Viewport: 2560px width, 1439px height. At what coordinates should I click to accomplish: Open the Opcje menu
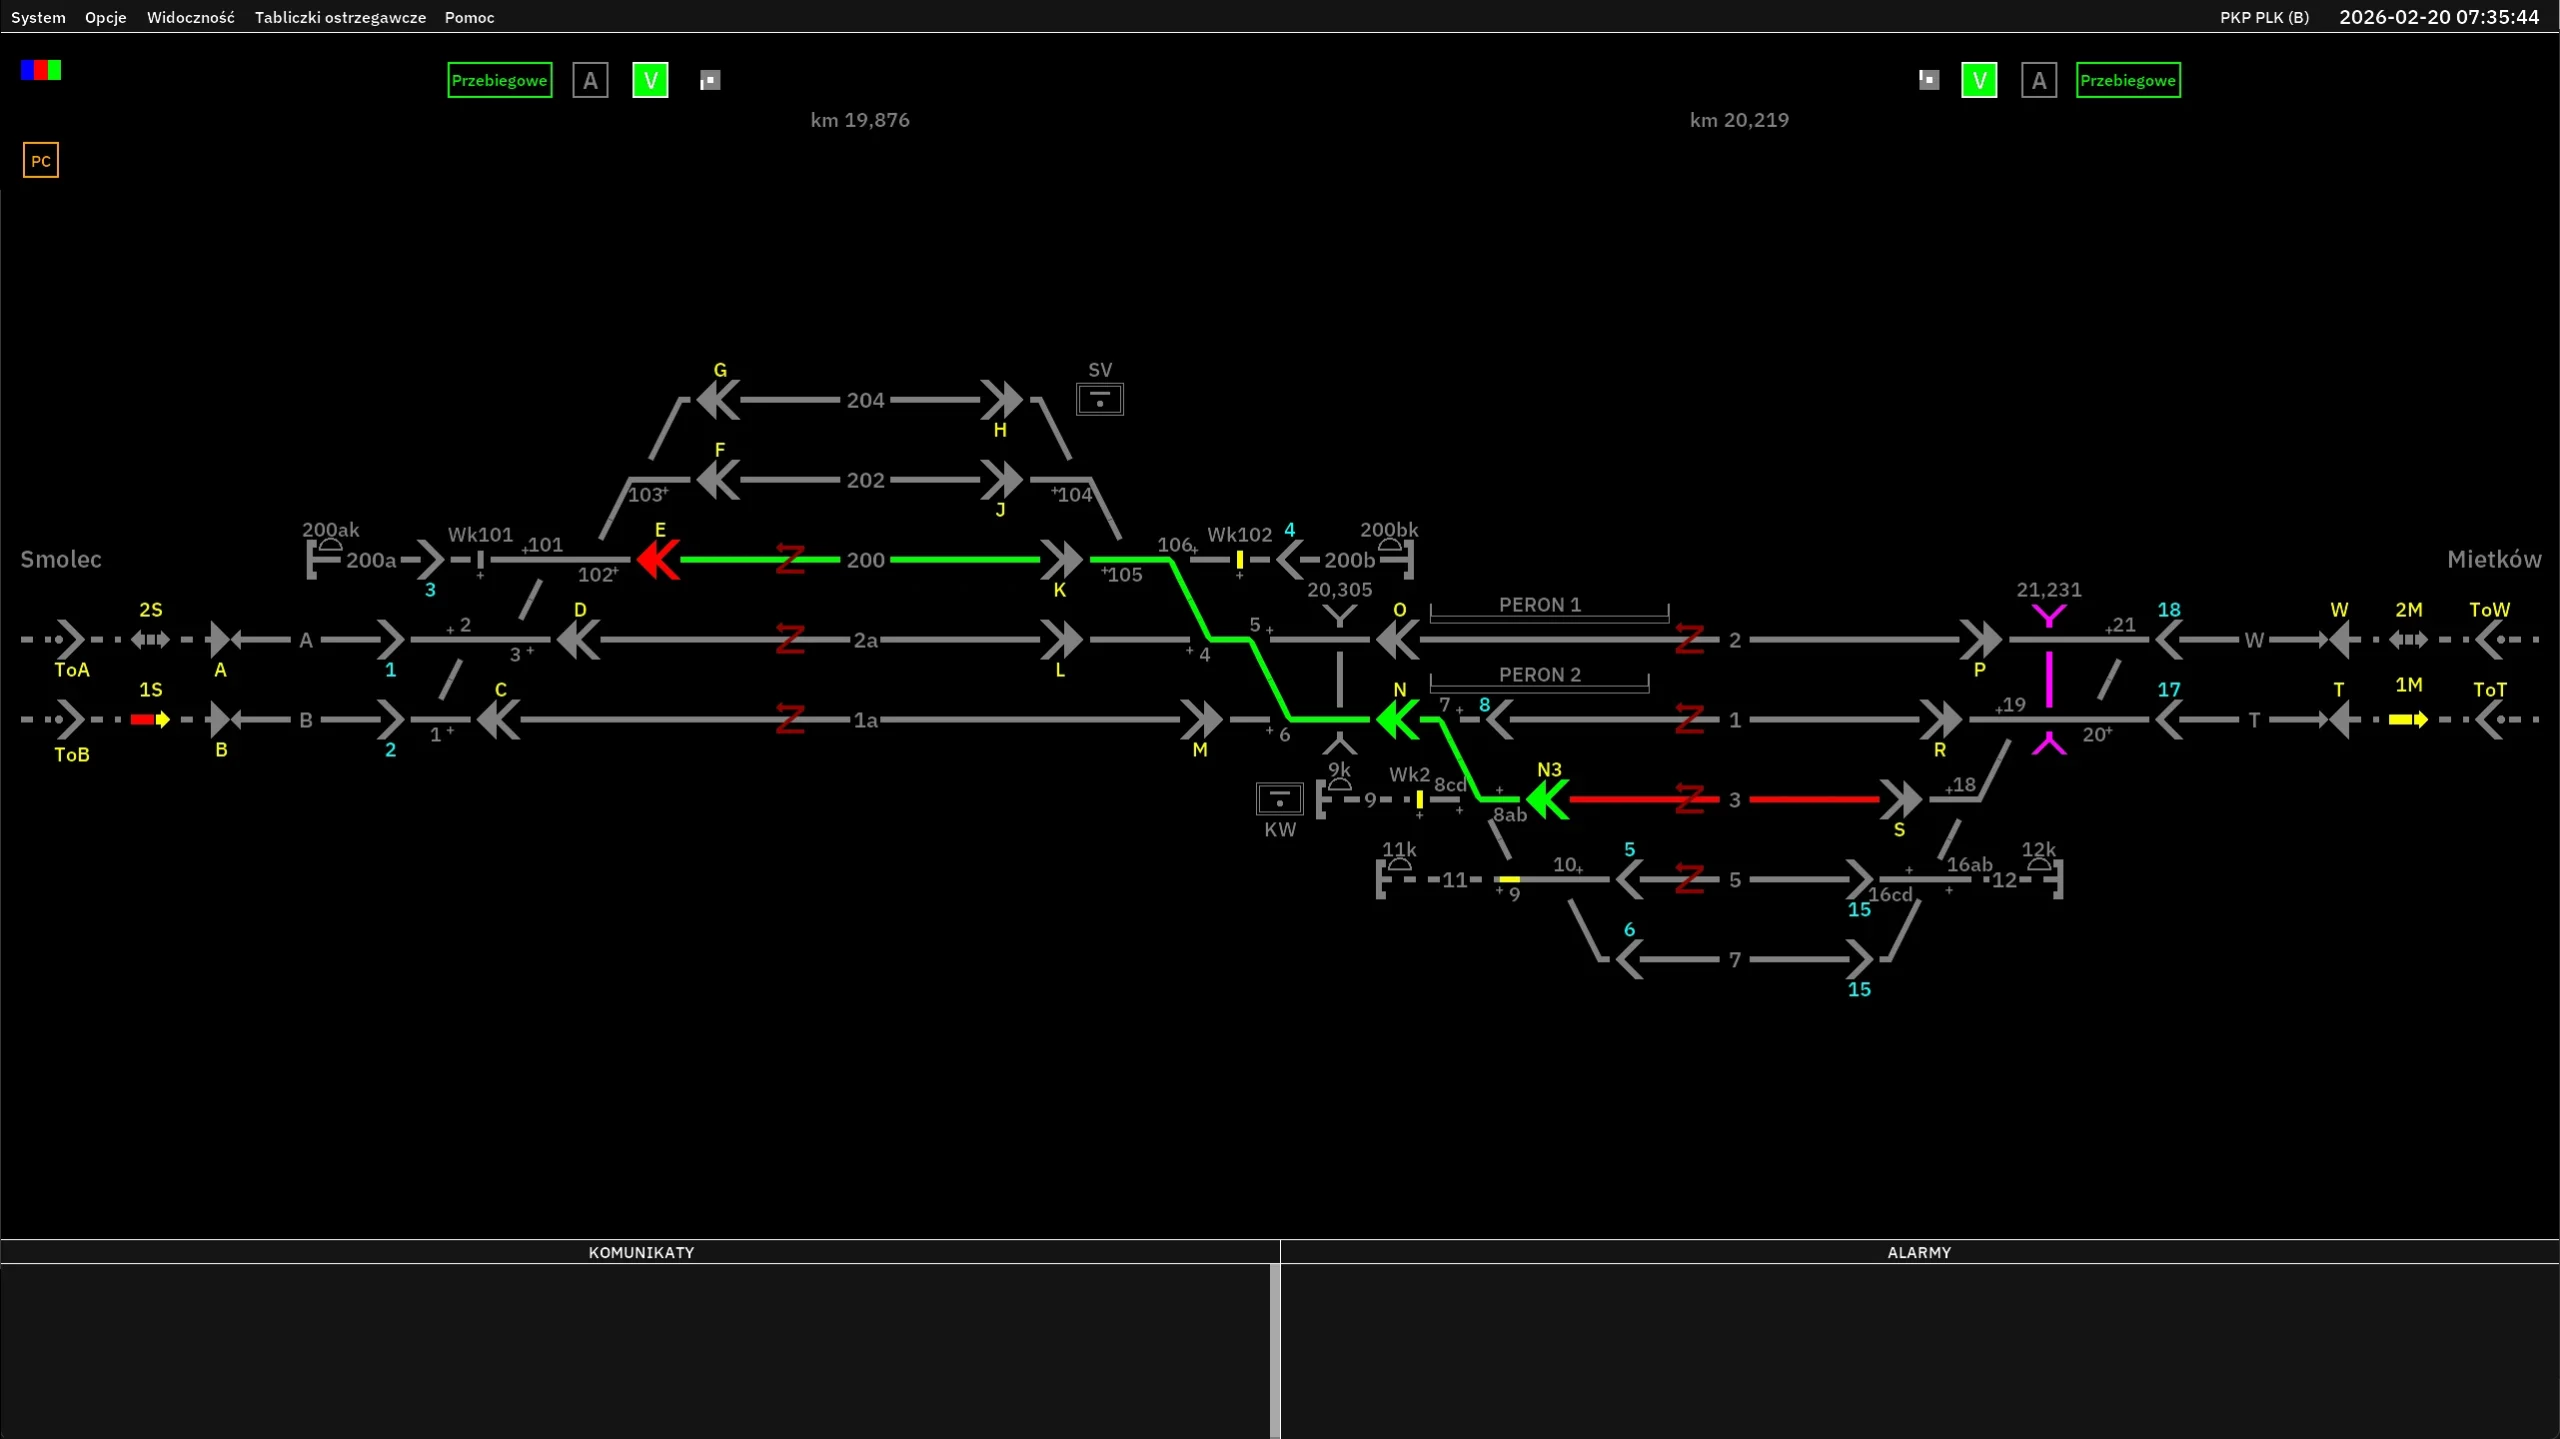[x=105, y=17]
